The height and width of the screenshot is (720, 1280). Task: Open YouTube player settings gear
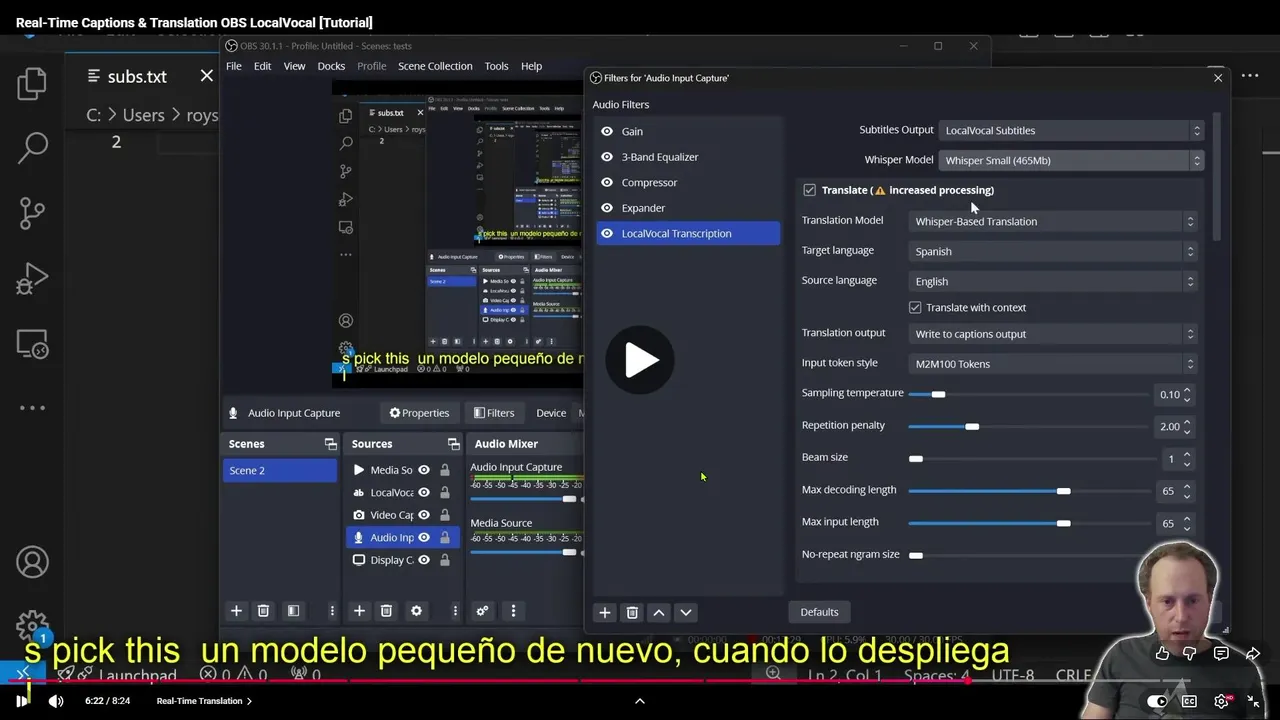[1221, 701]
